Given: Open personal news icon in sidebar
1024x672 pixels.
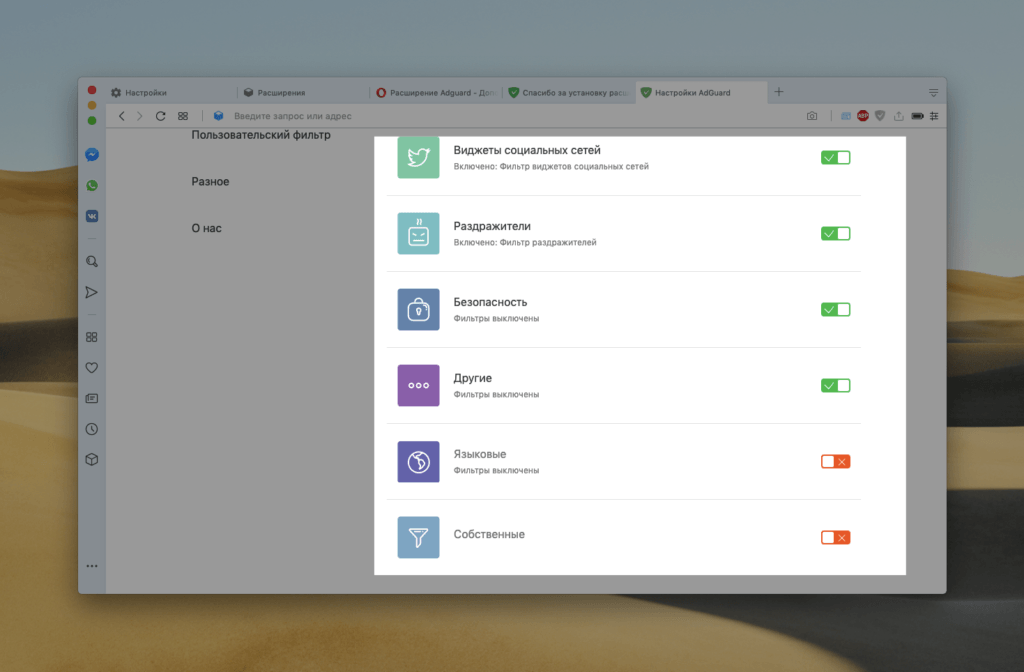Looking at the screenshot, I should [92, 398].
